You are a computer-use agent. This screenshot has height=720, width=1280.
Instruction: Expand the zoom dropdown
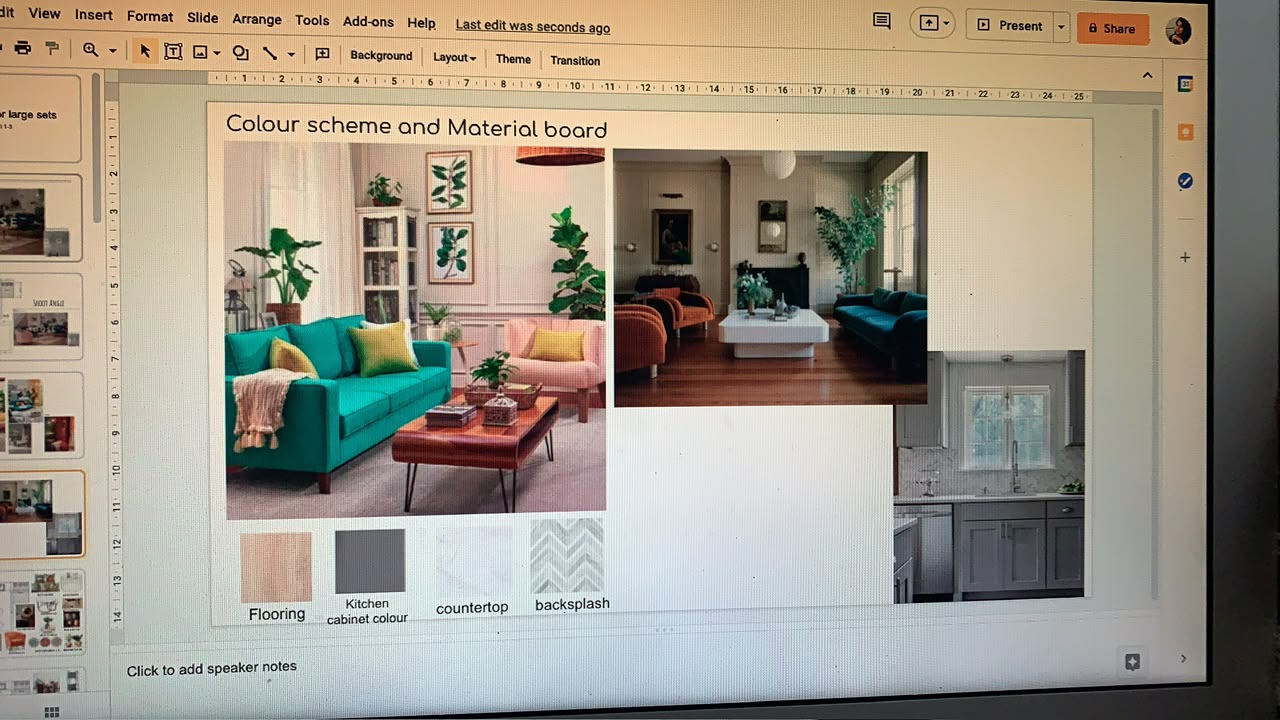coord(112,51)
